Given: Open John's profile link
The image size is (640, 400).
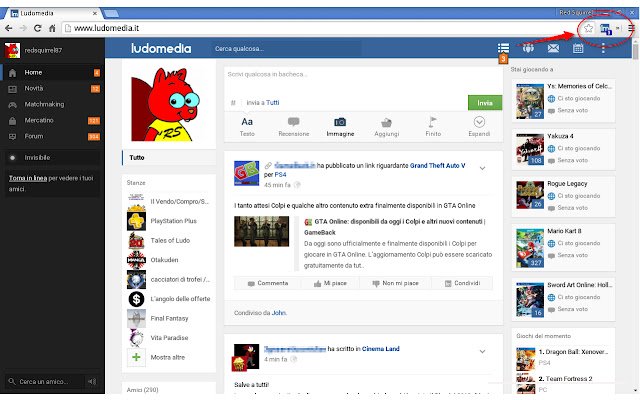Looking at the screenshot, I should click(x=279, y=313).
